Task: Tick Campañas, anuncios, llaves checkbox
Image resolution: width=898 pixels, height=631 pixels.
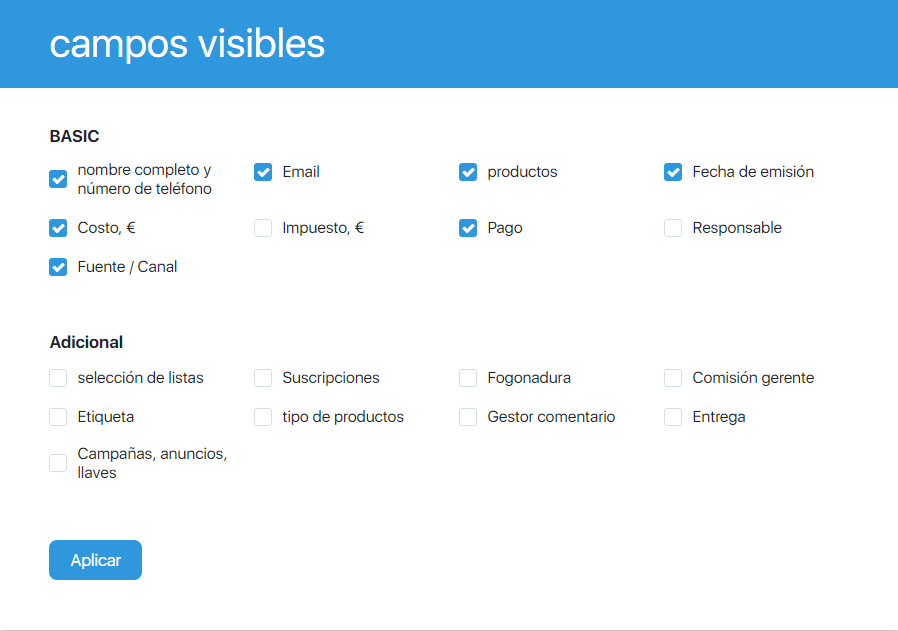Action: click(x=58, y=463)
